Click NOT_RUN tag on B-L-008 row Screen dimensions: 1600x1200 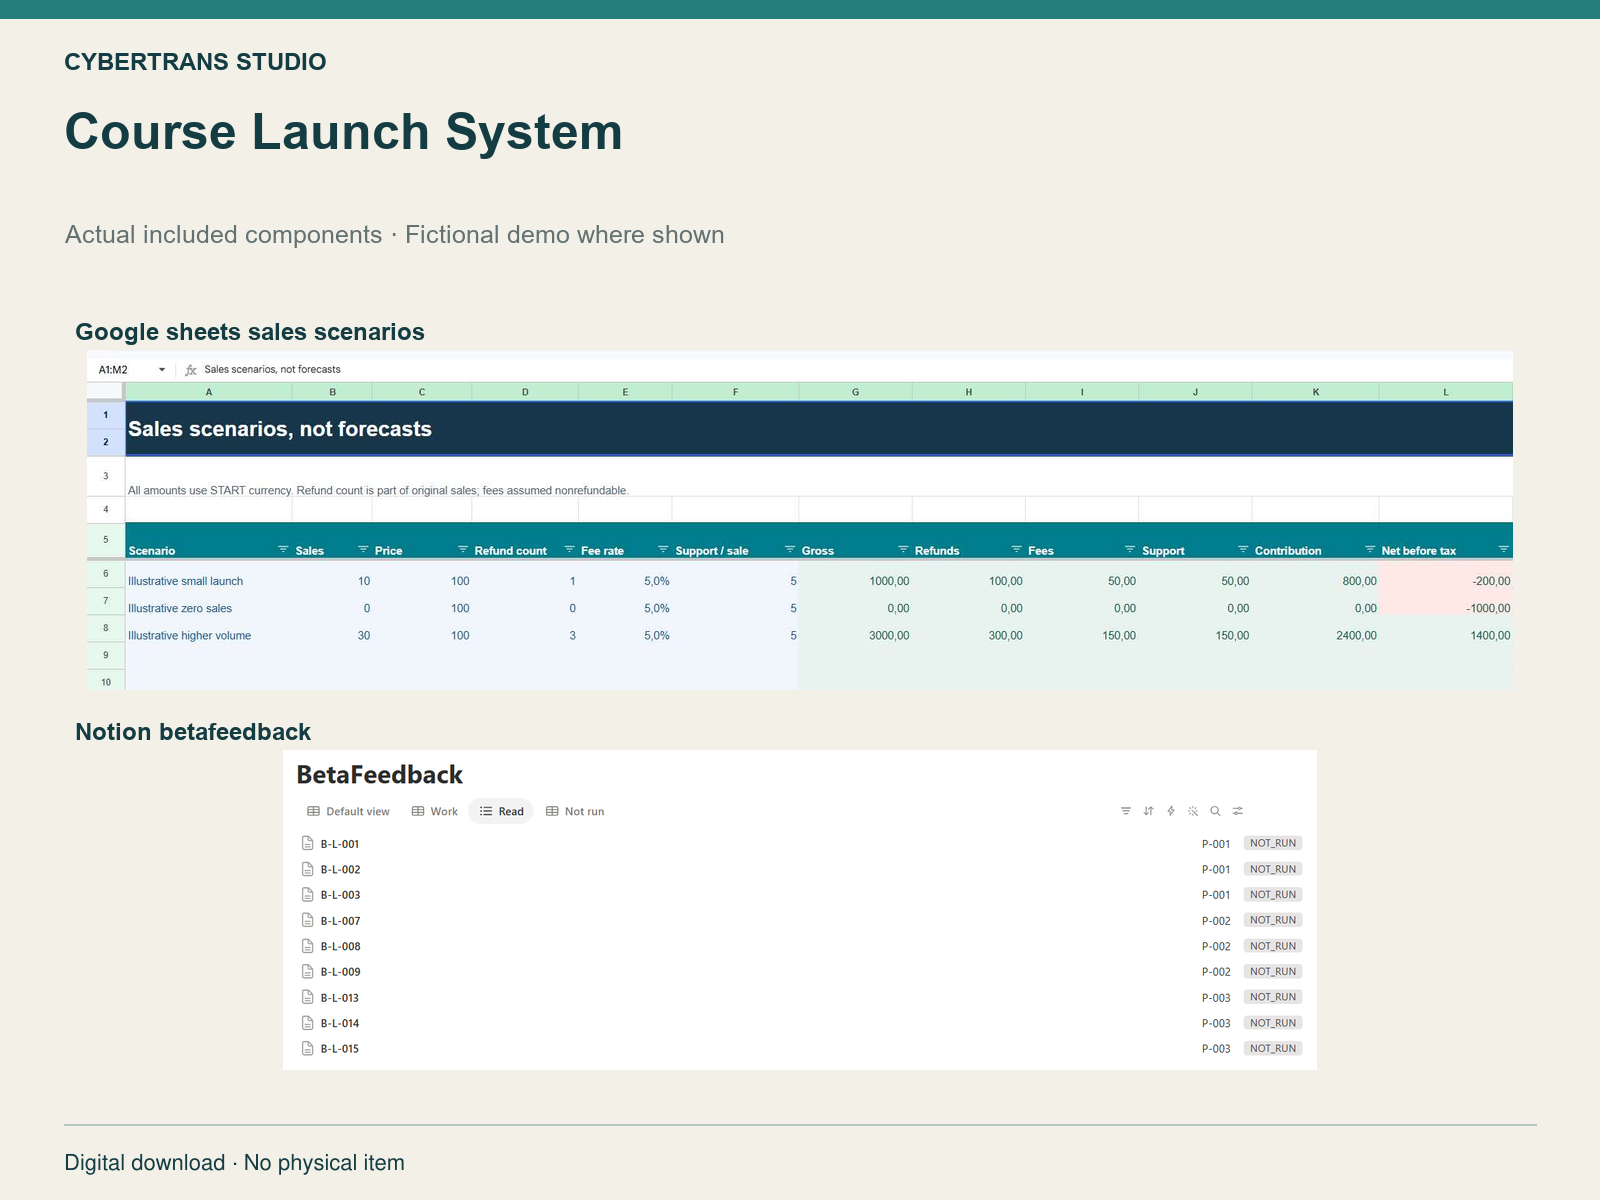(x=1273, y=946)
